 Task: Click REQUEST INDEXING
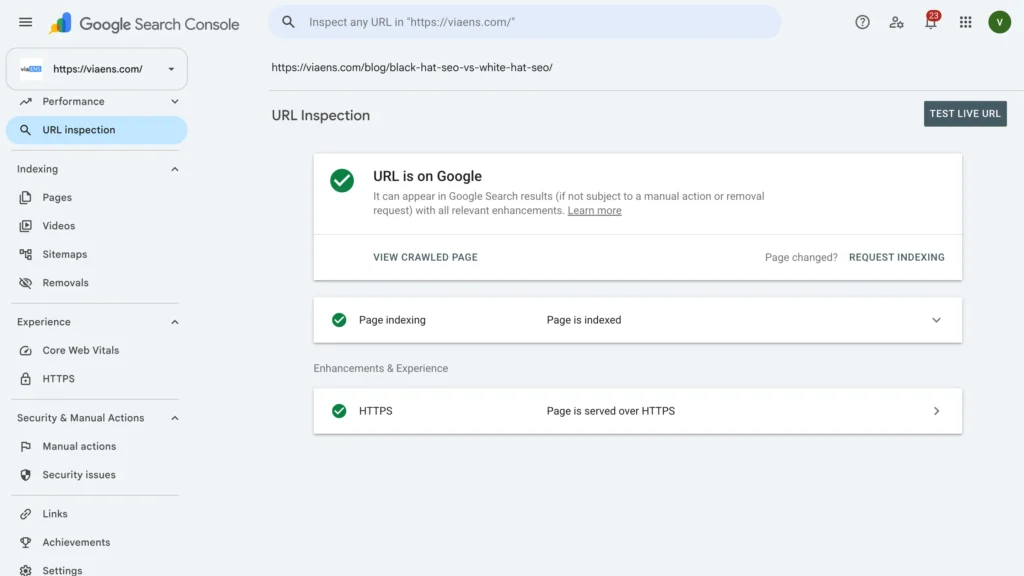896,257
